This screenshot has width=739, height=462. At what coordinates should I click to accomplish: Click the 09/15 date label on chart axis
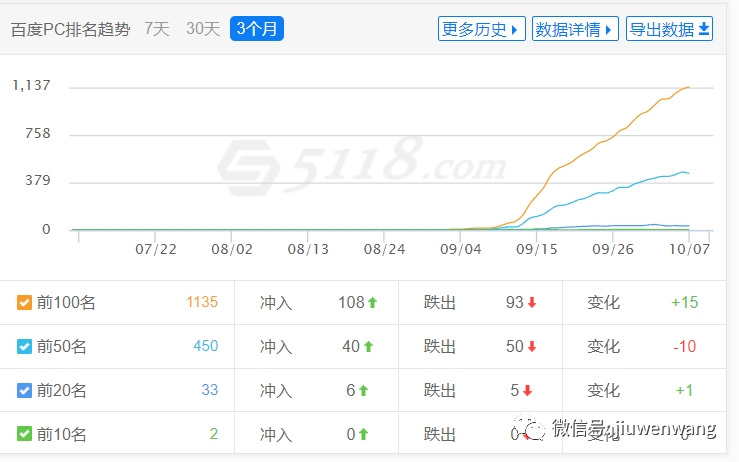[536, 249]
